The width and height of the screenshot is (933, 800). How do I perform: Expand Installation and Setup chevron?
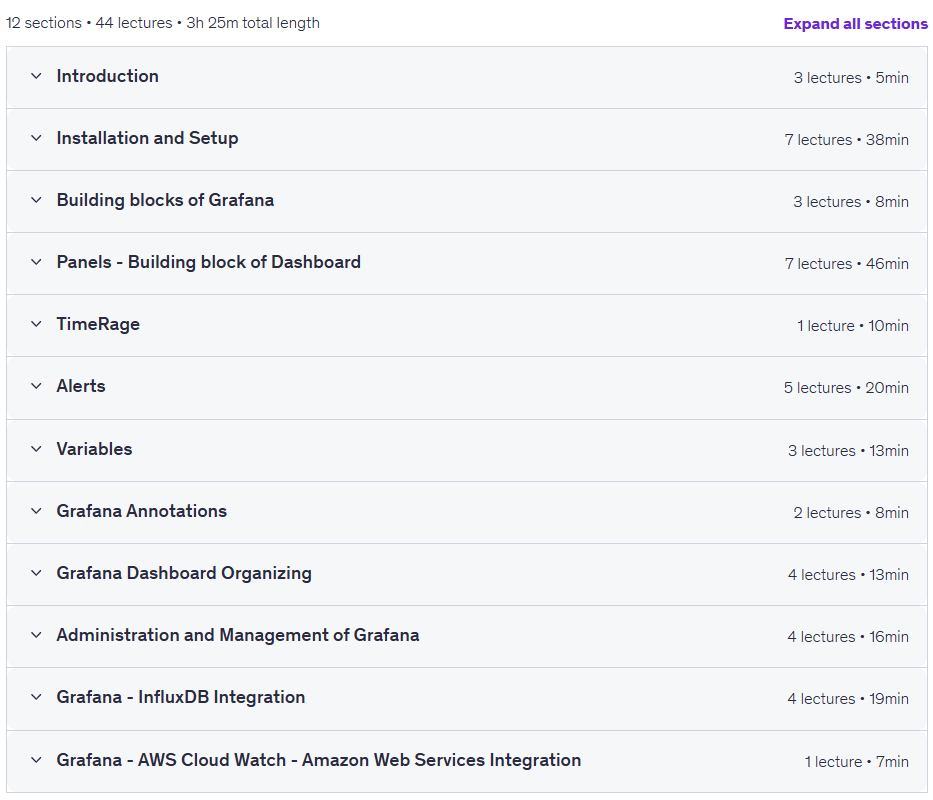[36, 138]
